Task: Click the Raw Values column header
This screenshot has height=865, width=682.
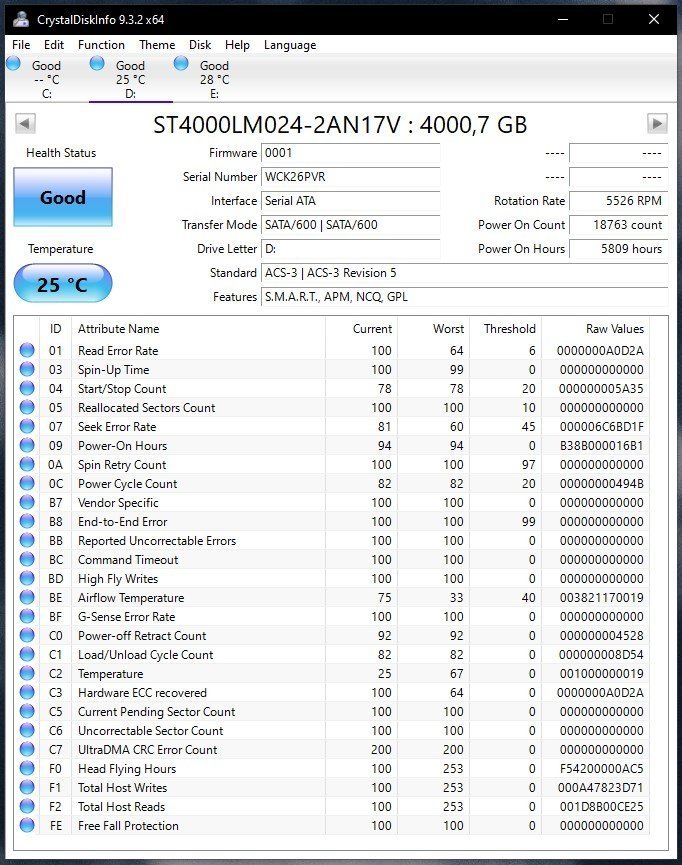Action: click(x=615, y=329)
